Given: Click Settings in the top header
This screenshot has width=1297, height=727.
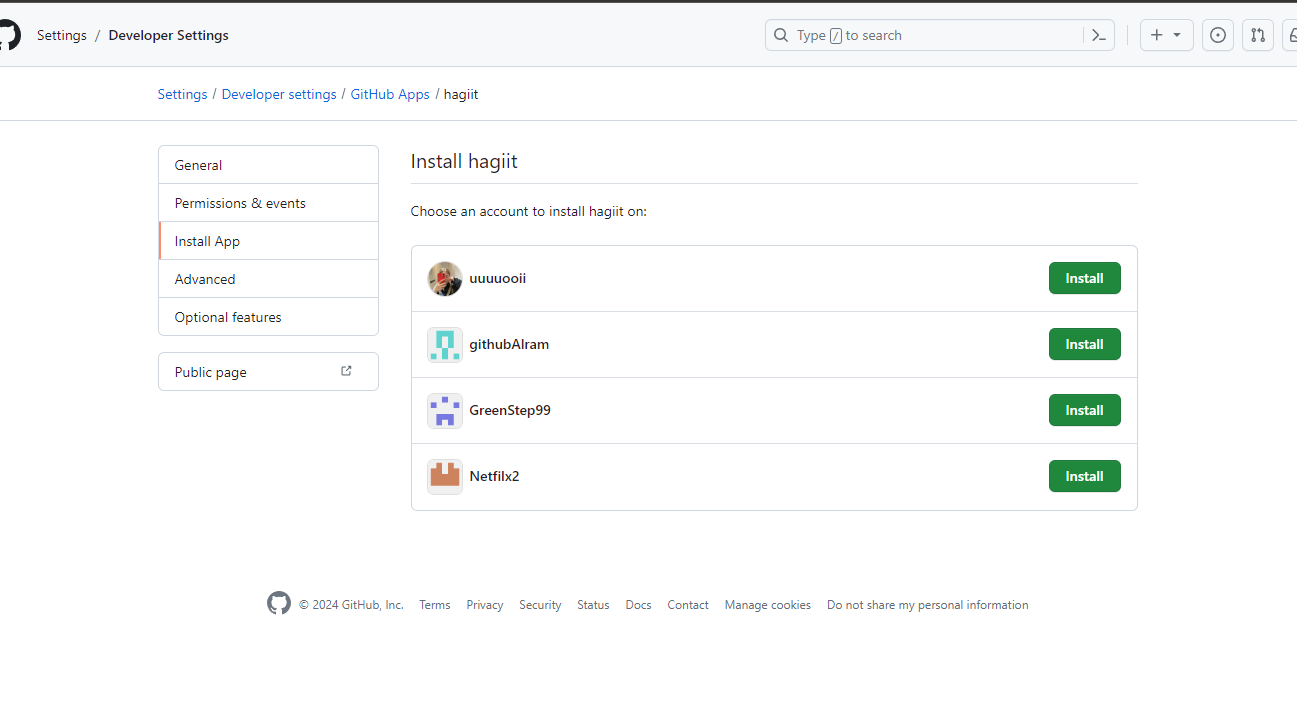Looking at the screenshot, I should [62, 35].
